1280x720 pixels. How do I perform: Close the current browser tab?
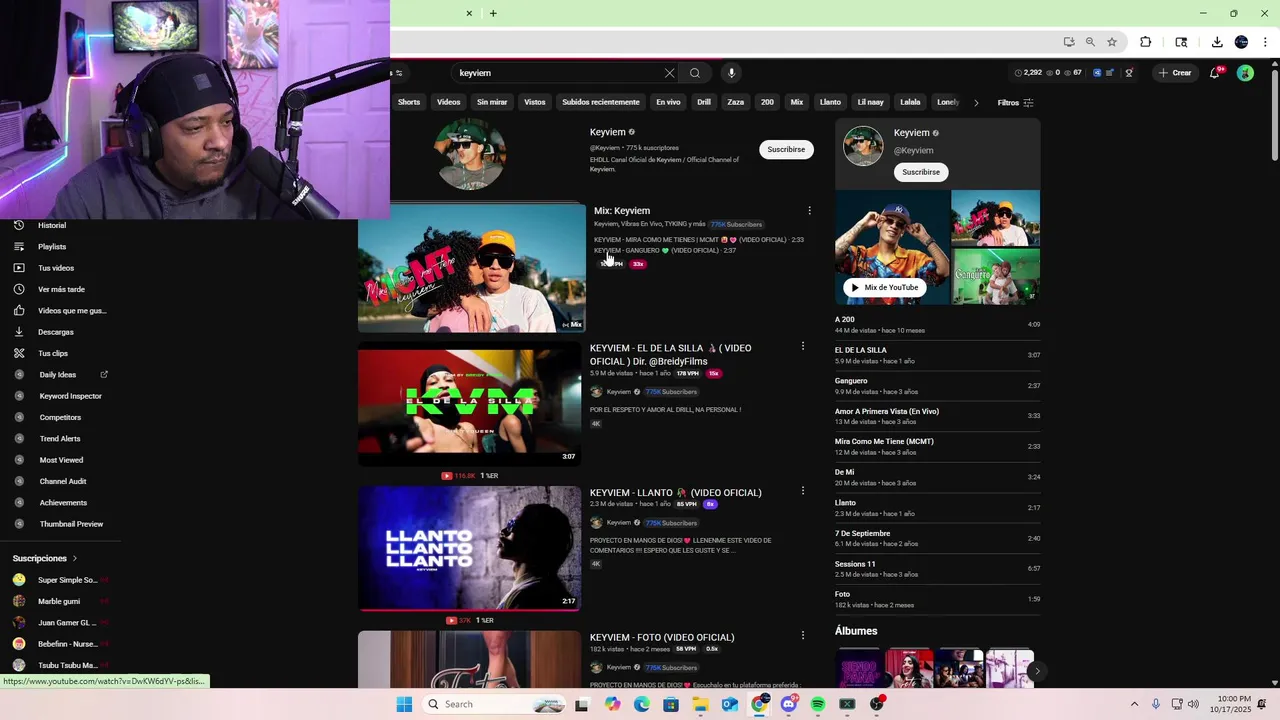pyautogui.click(x=469, y=13)
